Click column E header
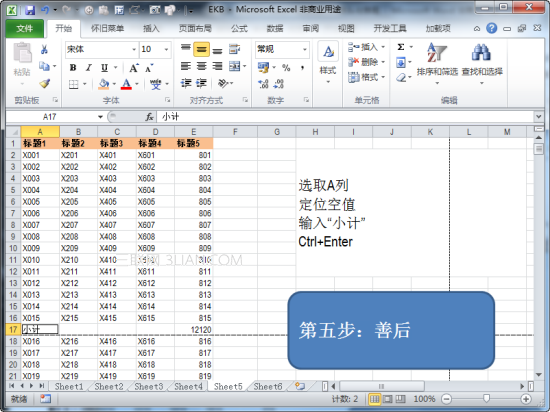 (194, 132)
